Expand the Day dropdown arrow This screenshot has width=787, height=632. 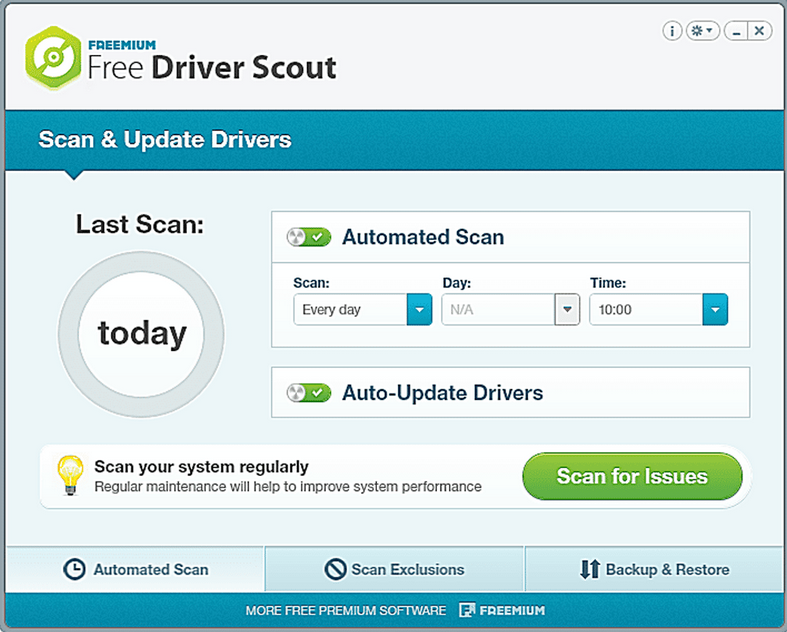pyautogui.click(x=567, y=309)
